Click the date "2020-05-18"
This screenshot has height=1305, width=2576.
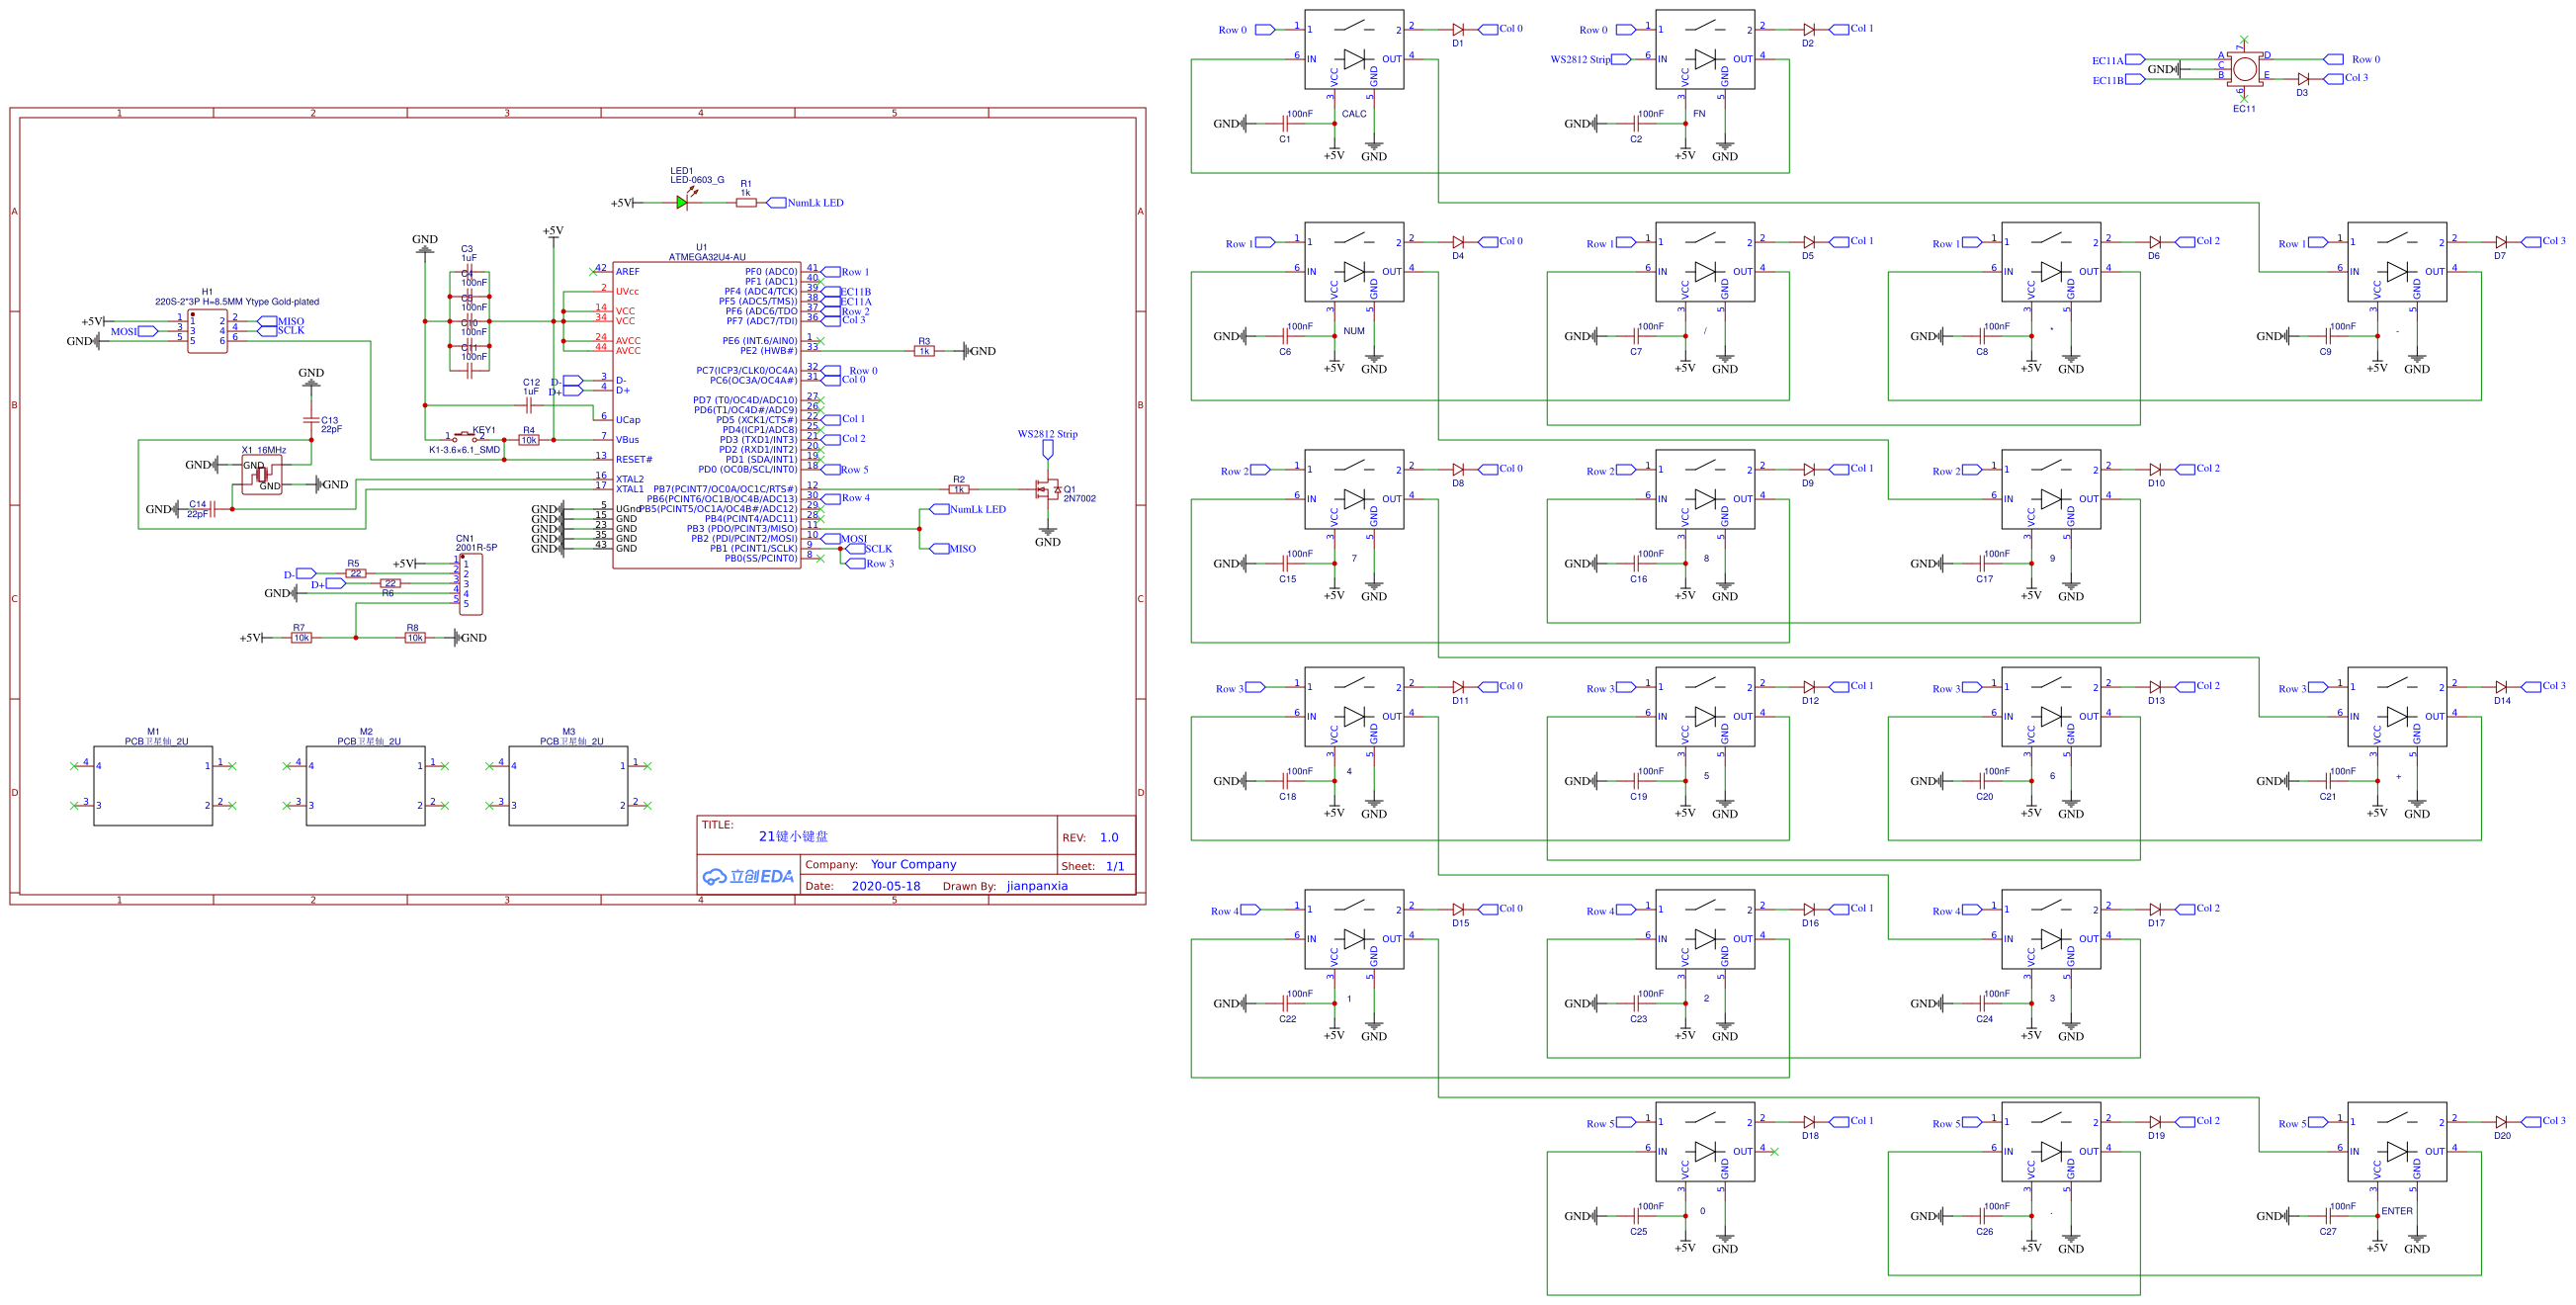(885, 887)
